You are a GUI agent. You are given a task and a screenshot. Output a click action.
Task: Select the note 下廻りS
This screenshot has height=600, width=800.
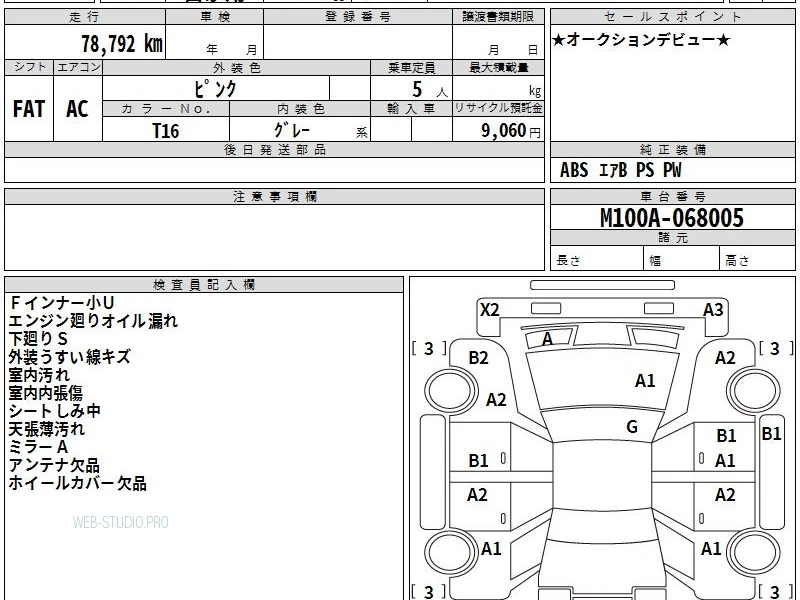pos(38,339)
